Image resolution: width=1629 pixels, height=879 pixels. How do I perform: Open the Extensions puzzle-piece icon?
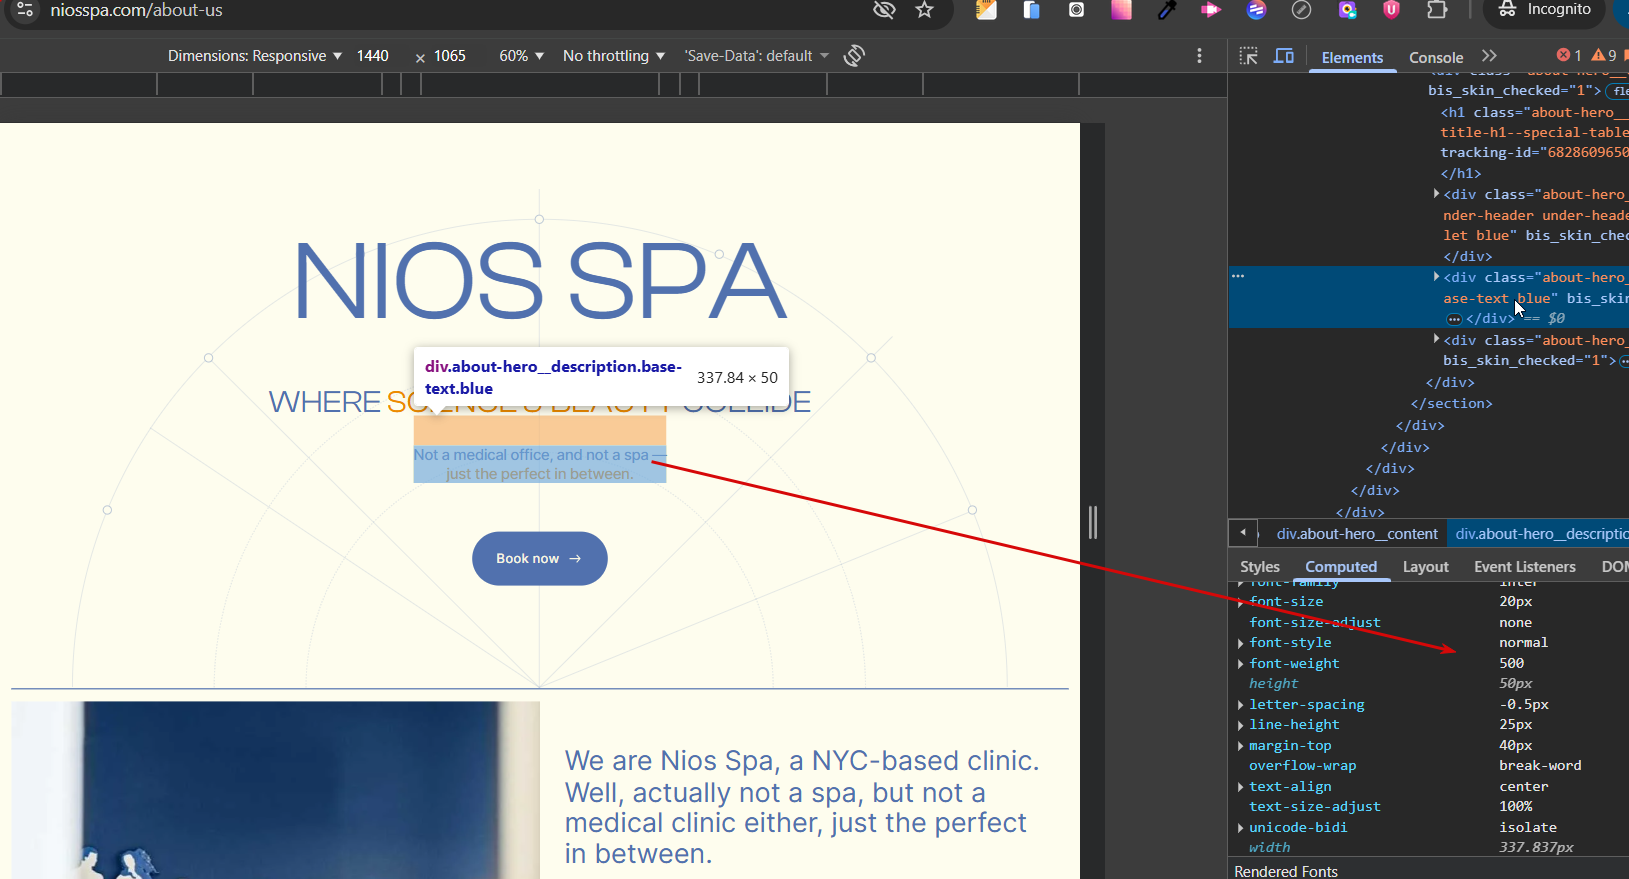pyautogui.click(x=1437, y=10)
